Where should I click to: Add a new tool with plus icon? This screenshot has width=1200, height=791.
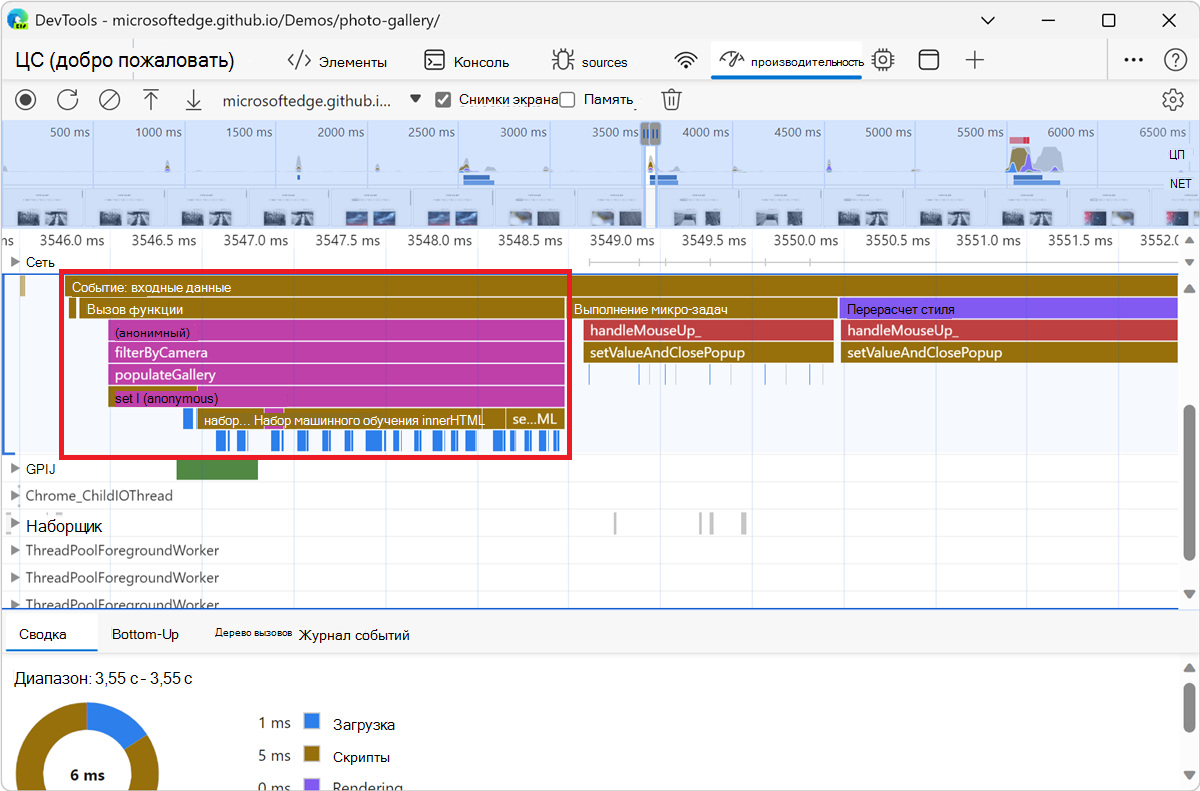(x=975, y=60)
